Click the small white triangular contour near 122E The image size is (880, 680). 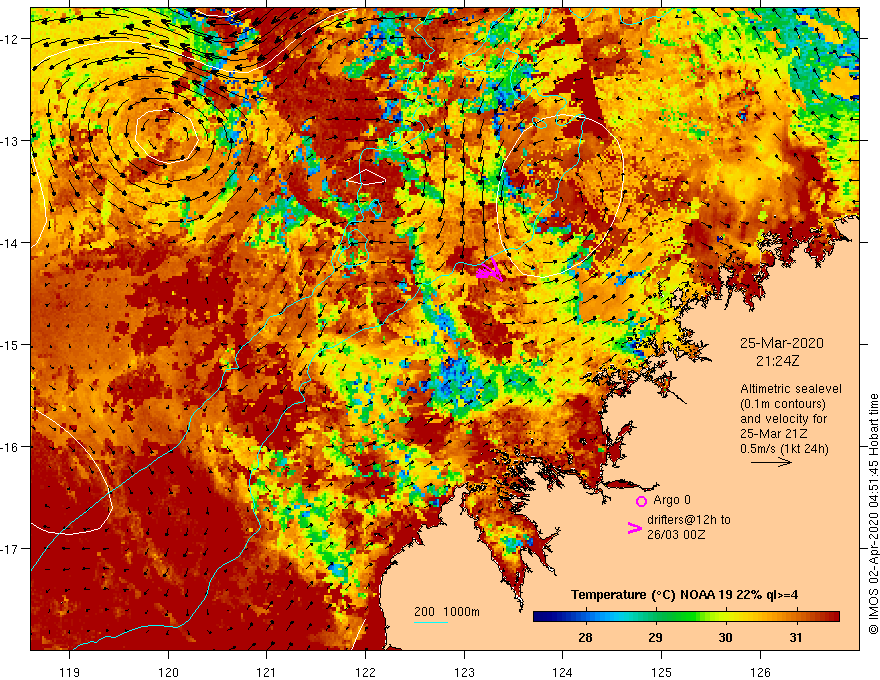tap(366, 177)
